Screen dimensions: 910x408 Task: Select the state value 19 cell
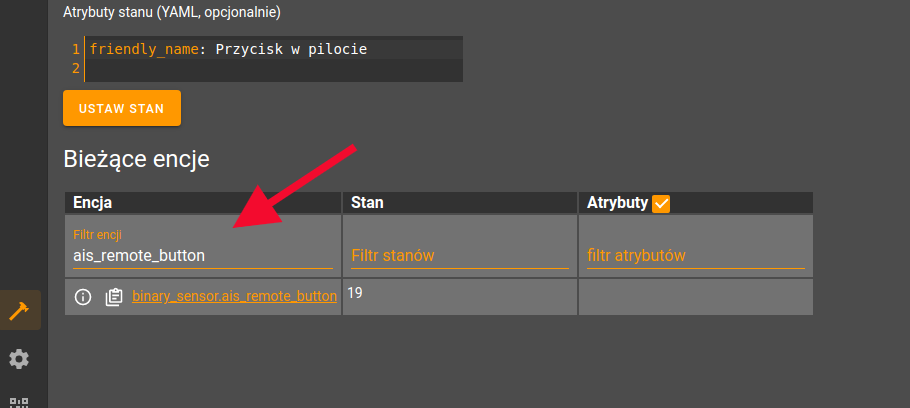(x=355, y=292)
